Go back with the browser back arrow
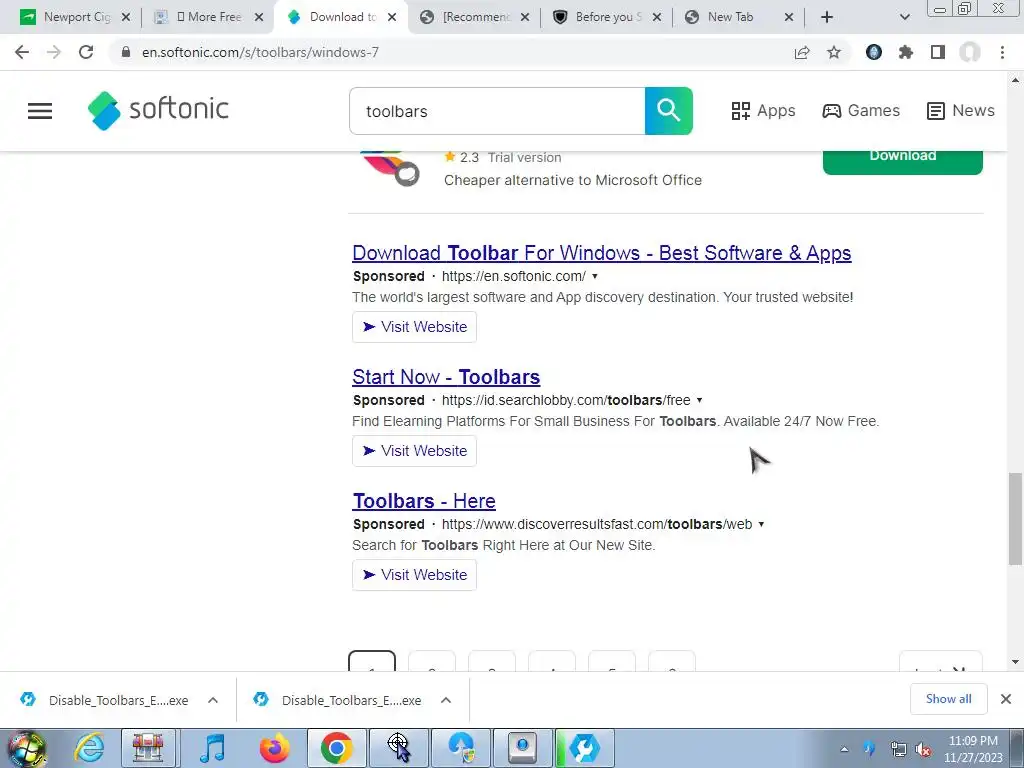The width and height of the screenshot is (1024, 768). click(22, 52)
